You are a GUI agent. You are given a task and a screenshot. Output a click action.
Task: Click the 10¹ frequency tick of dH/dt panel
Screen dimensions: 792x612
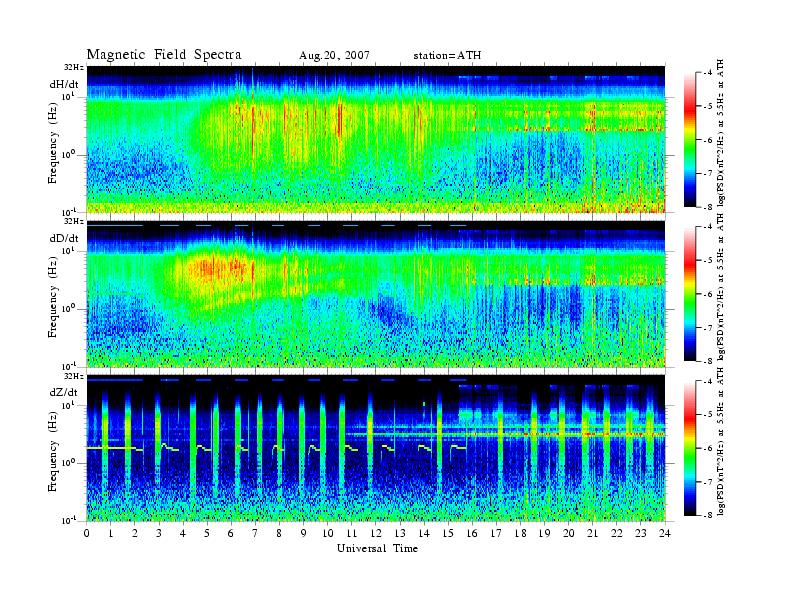click(69, 96)
